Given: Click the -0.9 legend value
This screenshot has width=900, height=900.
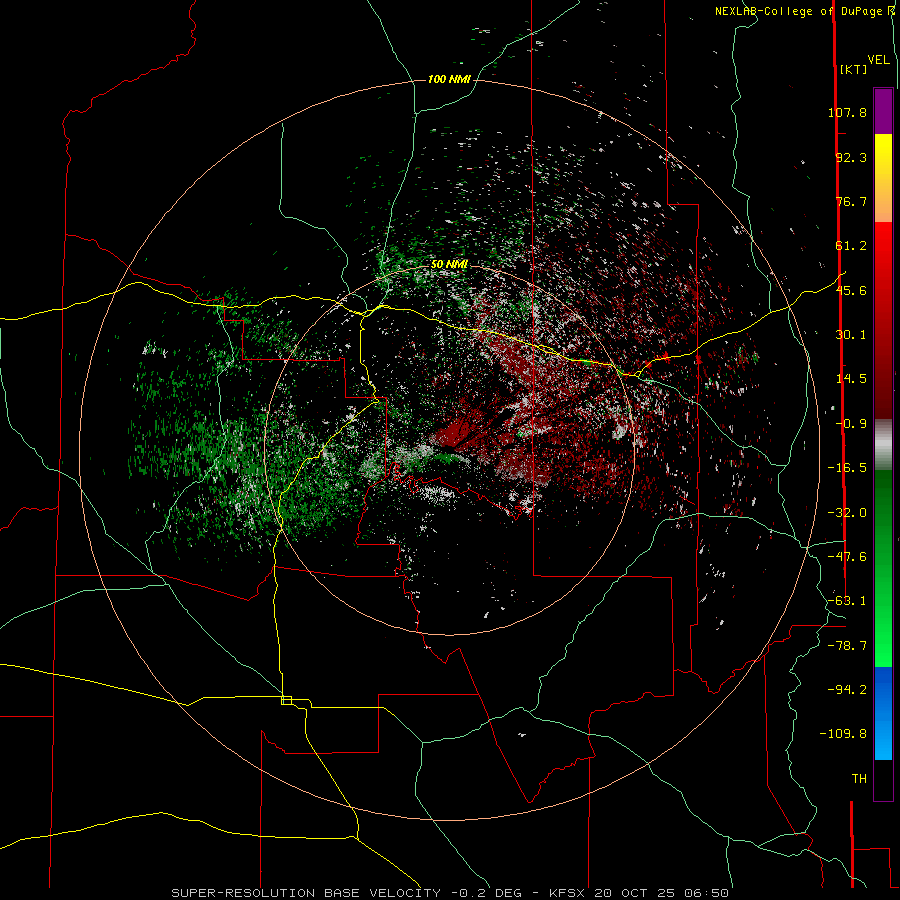Looking at the screenshot, I should click(x=851, y=424).
